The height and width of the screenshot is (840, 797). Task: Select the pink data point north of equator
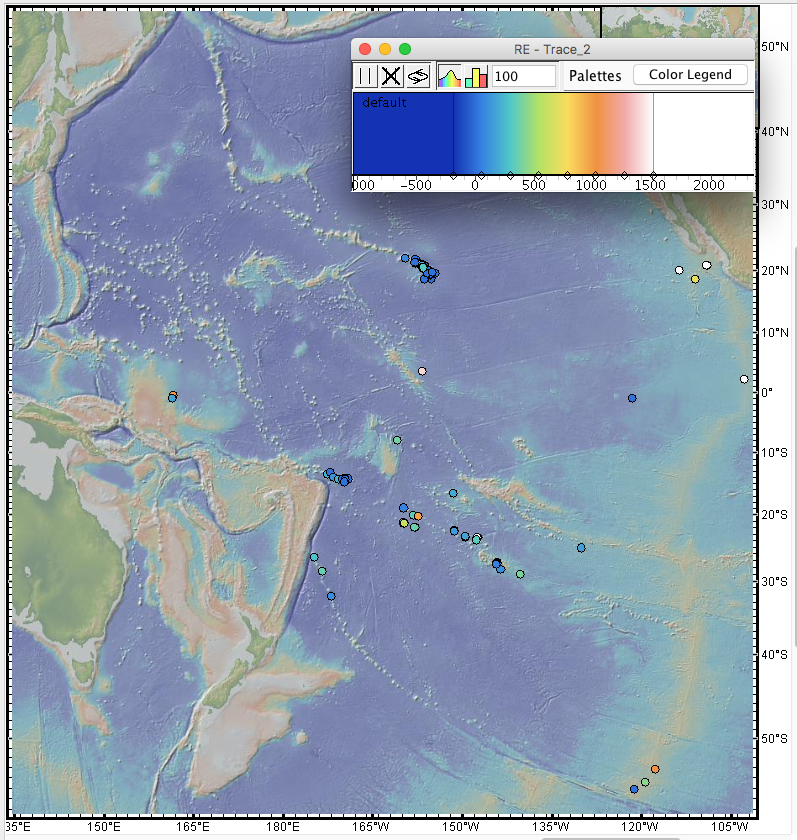click(x=422, y=371)
